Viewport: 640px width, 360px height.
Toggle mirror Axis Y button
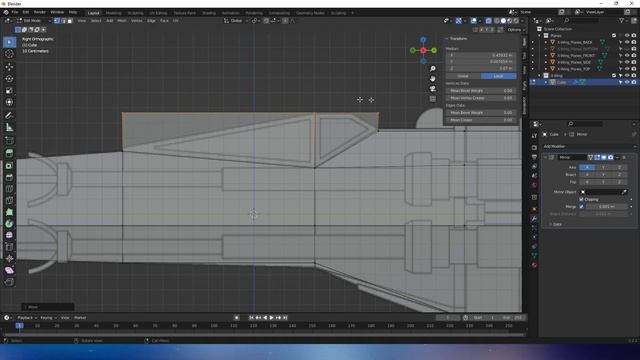[x=603, y=167]
